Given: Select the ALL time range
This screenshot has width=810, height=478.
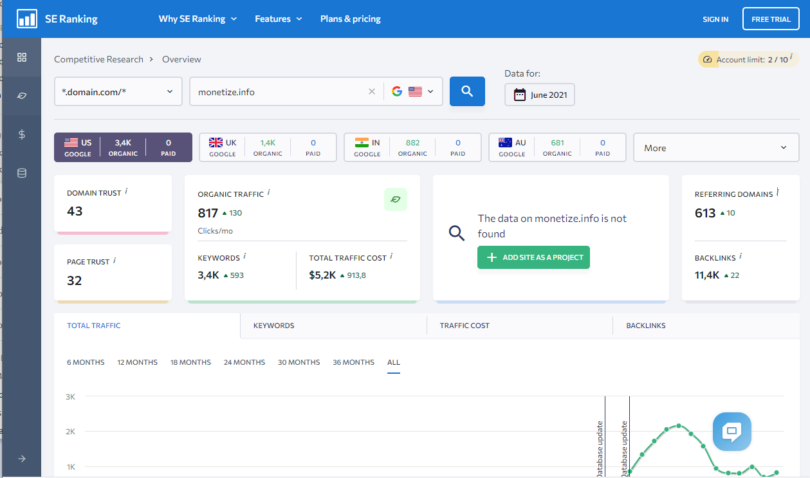Looking at the screenshot, I should point(394,362).
